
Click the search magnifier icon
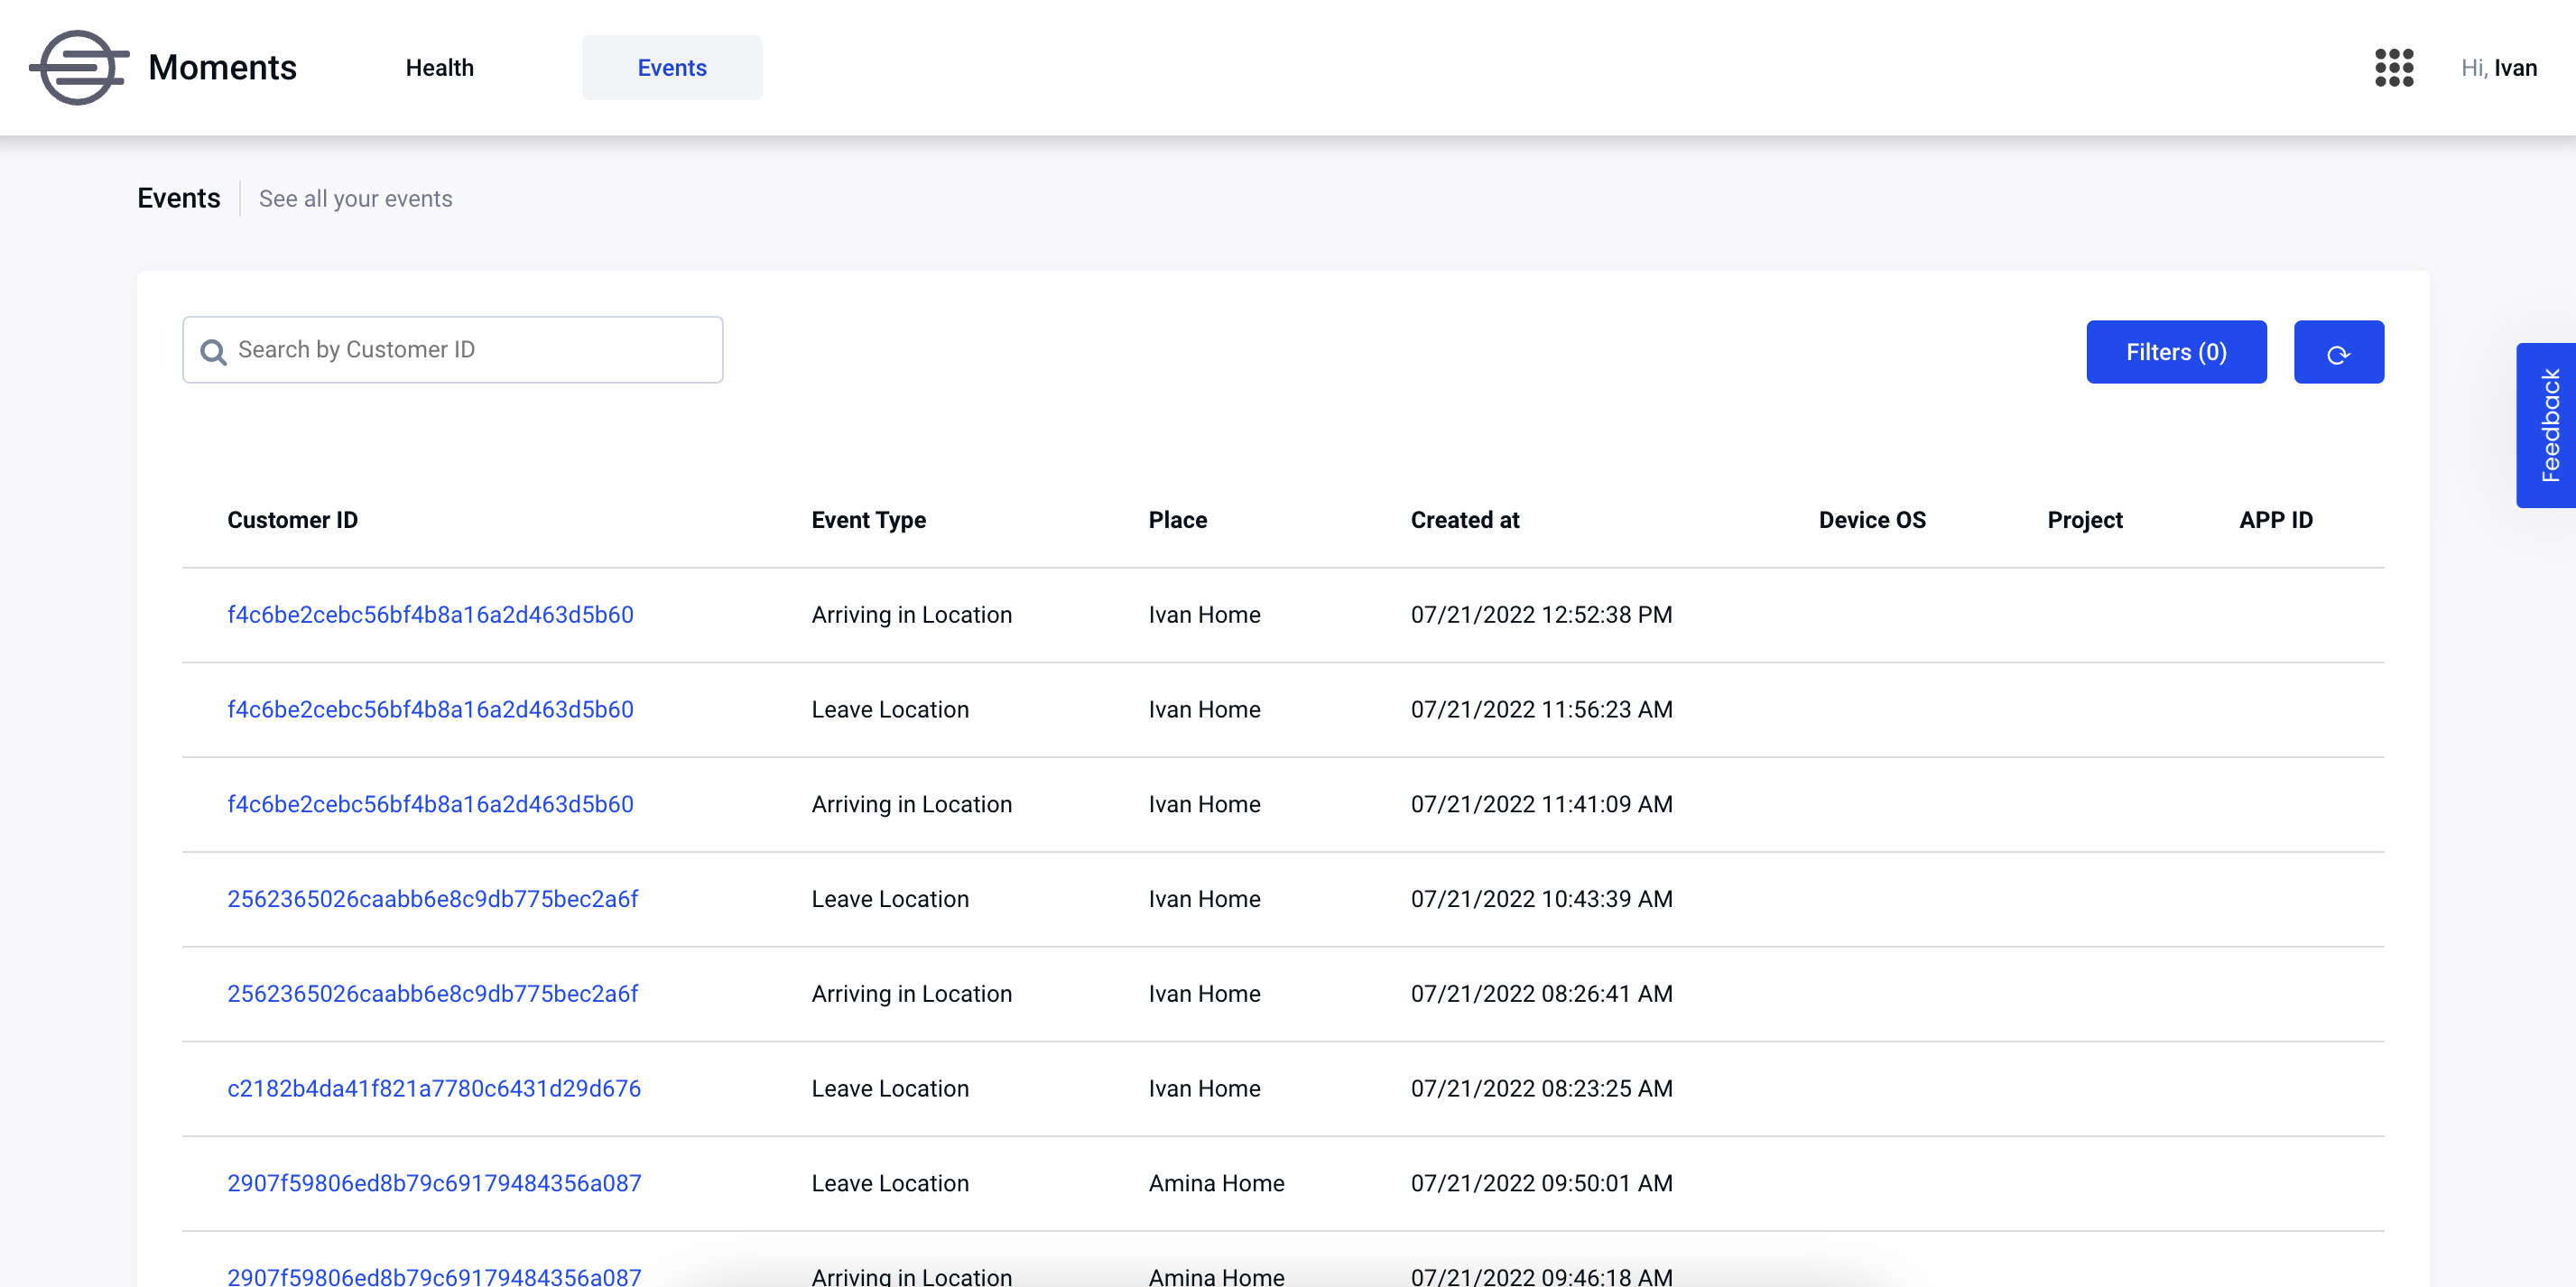(x=213, y=351)
